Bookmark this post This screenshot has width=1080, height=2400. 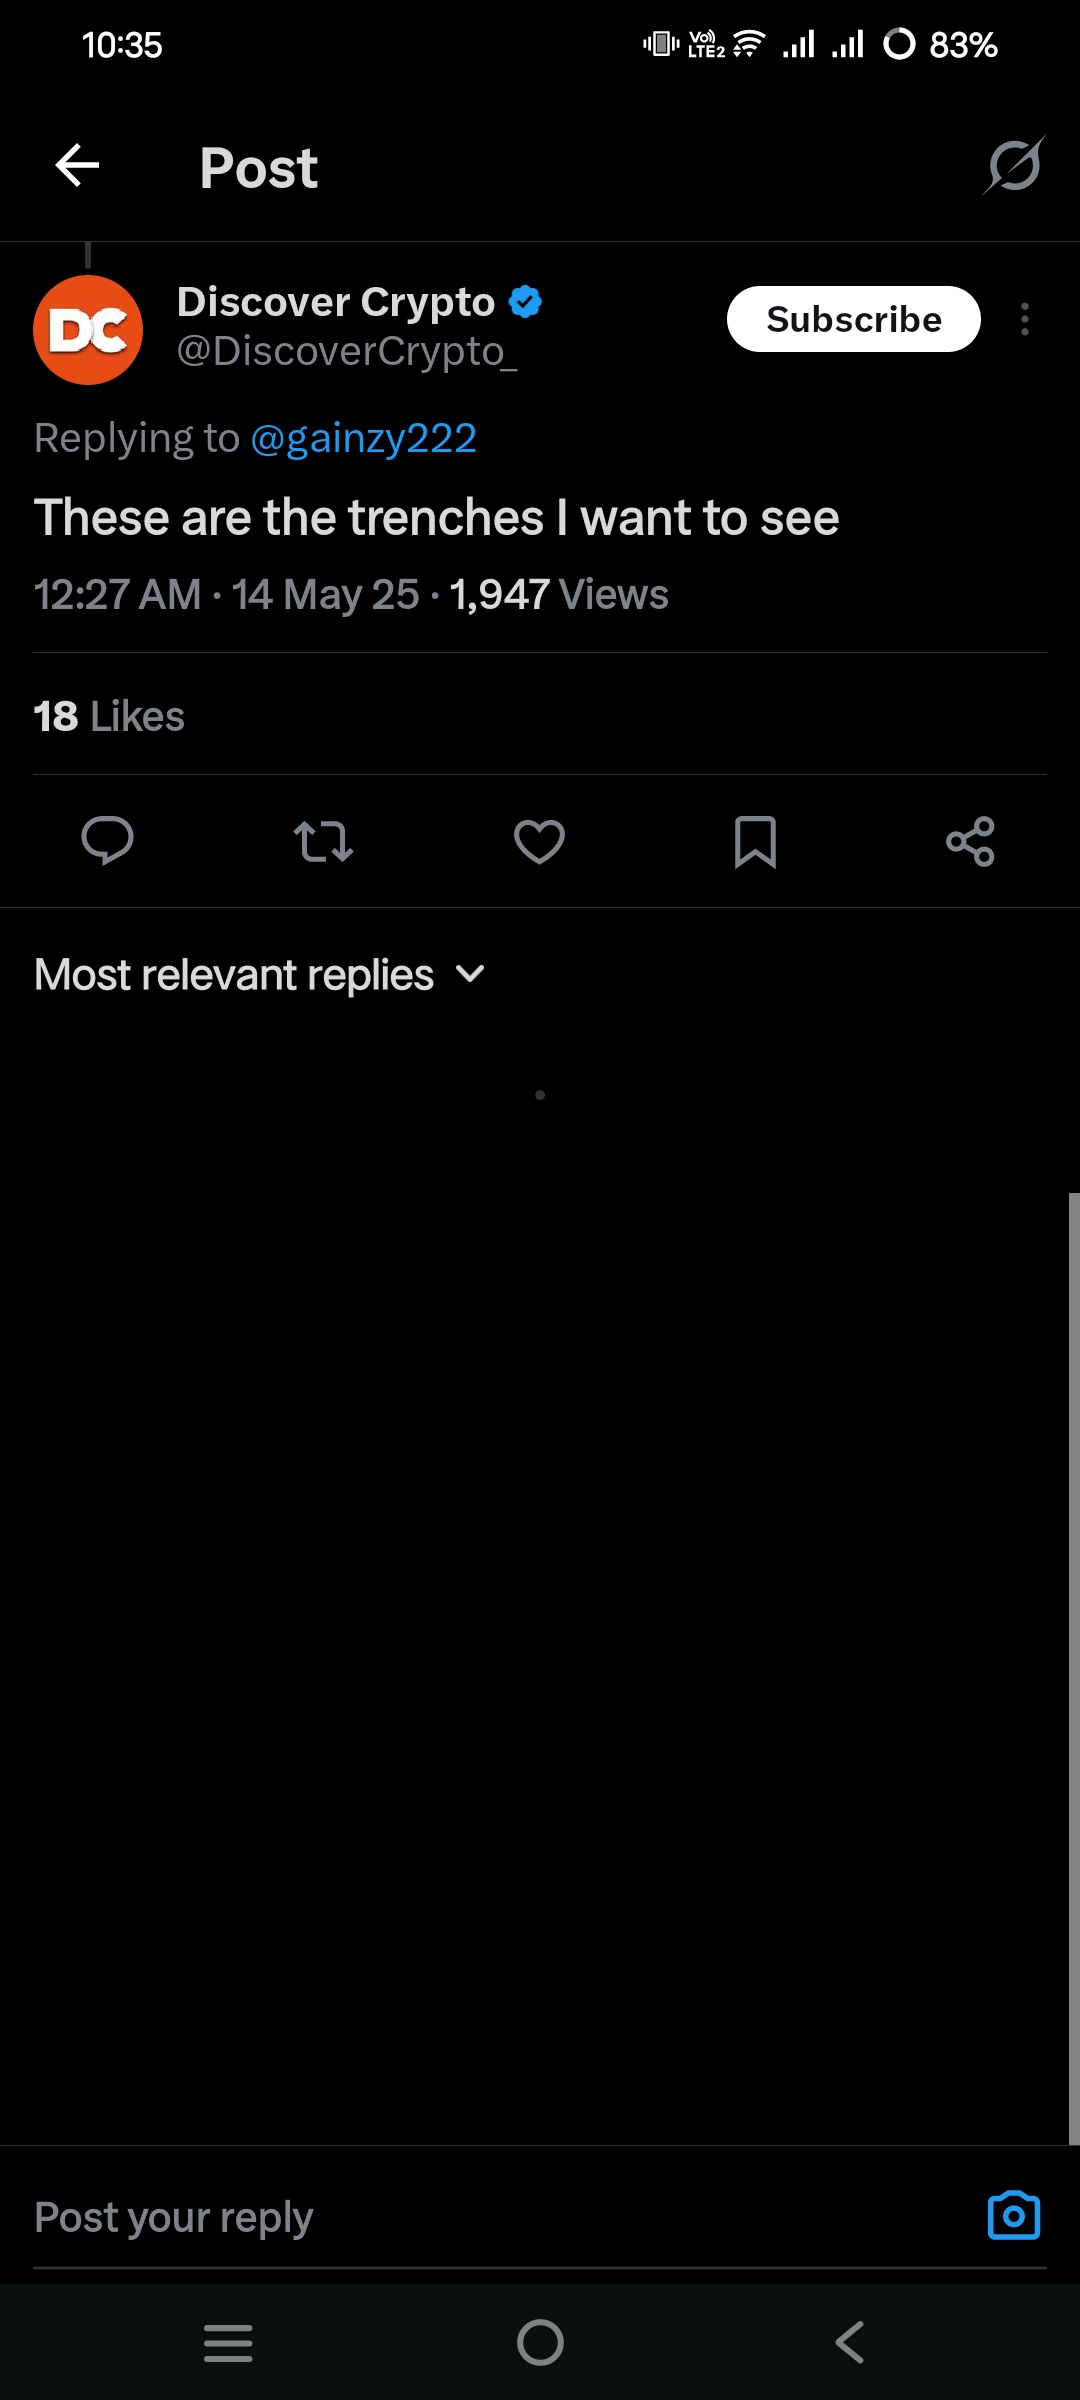[755, 841]
